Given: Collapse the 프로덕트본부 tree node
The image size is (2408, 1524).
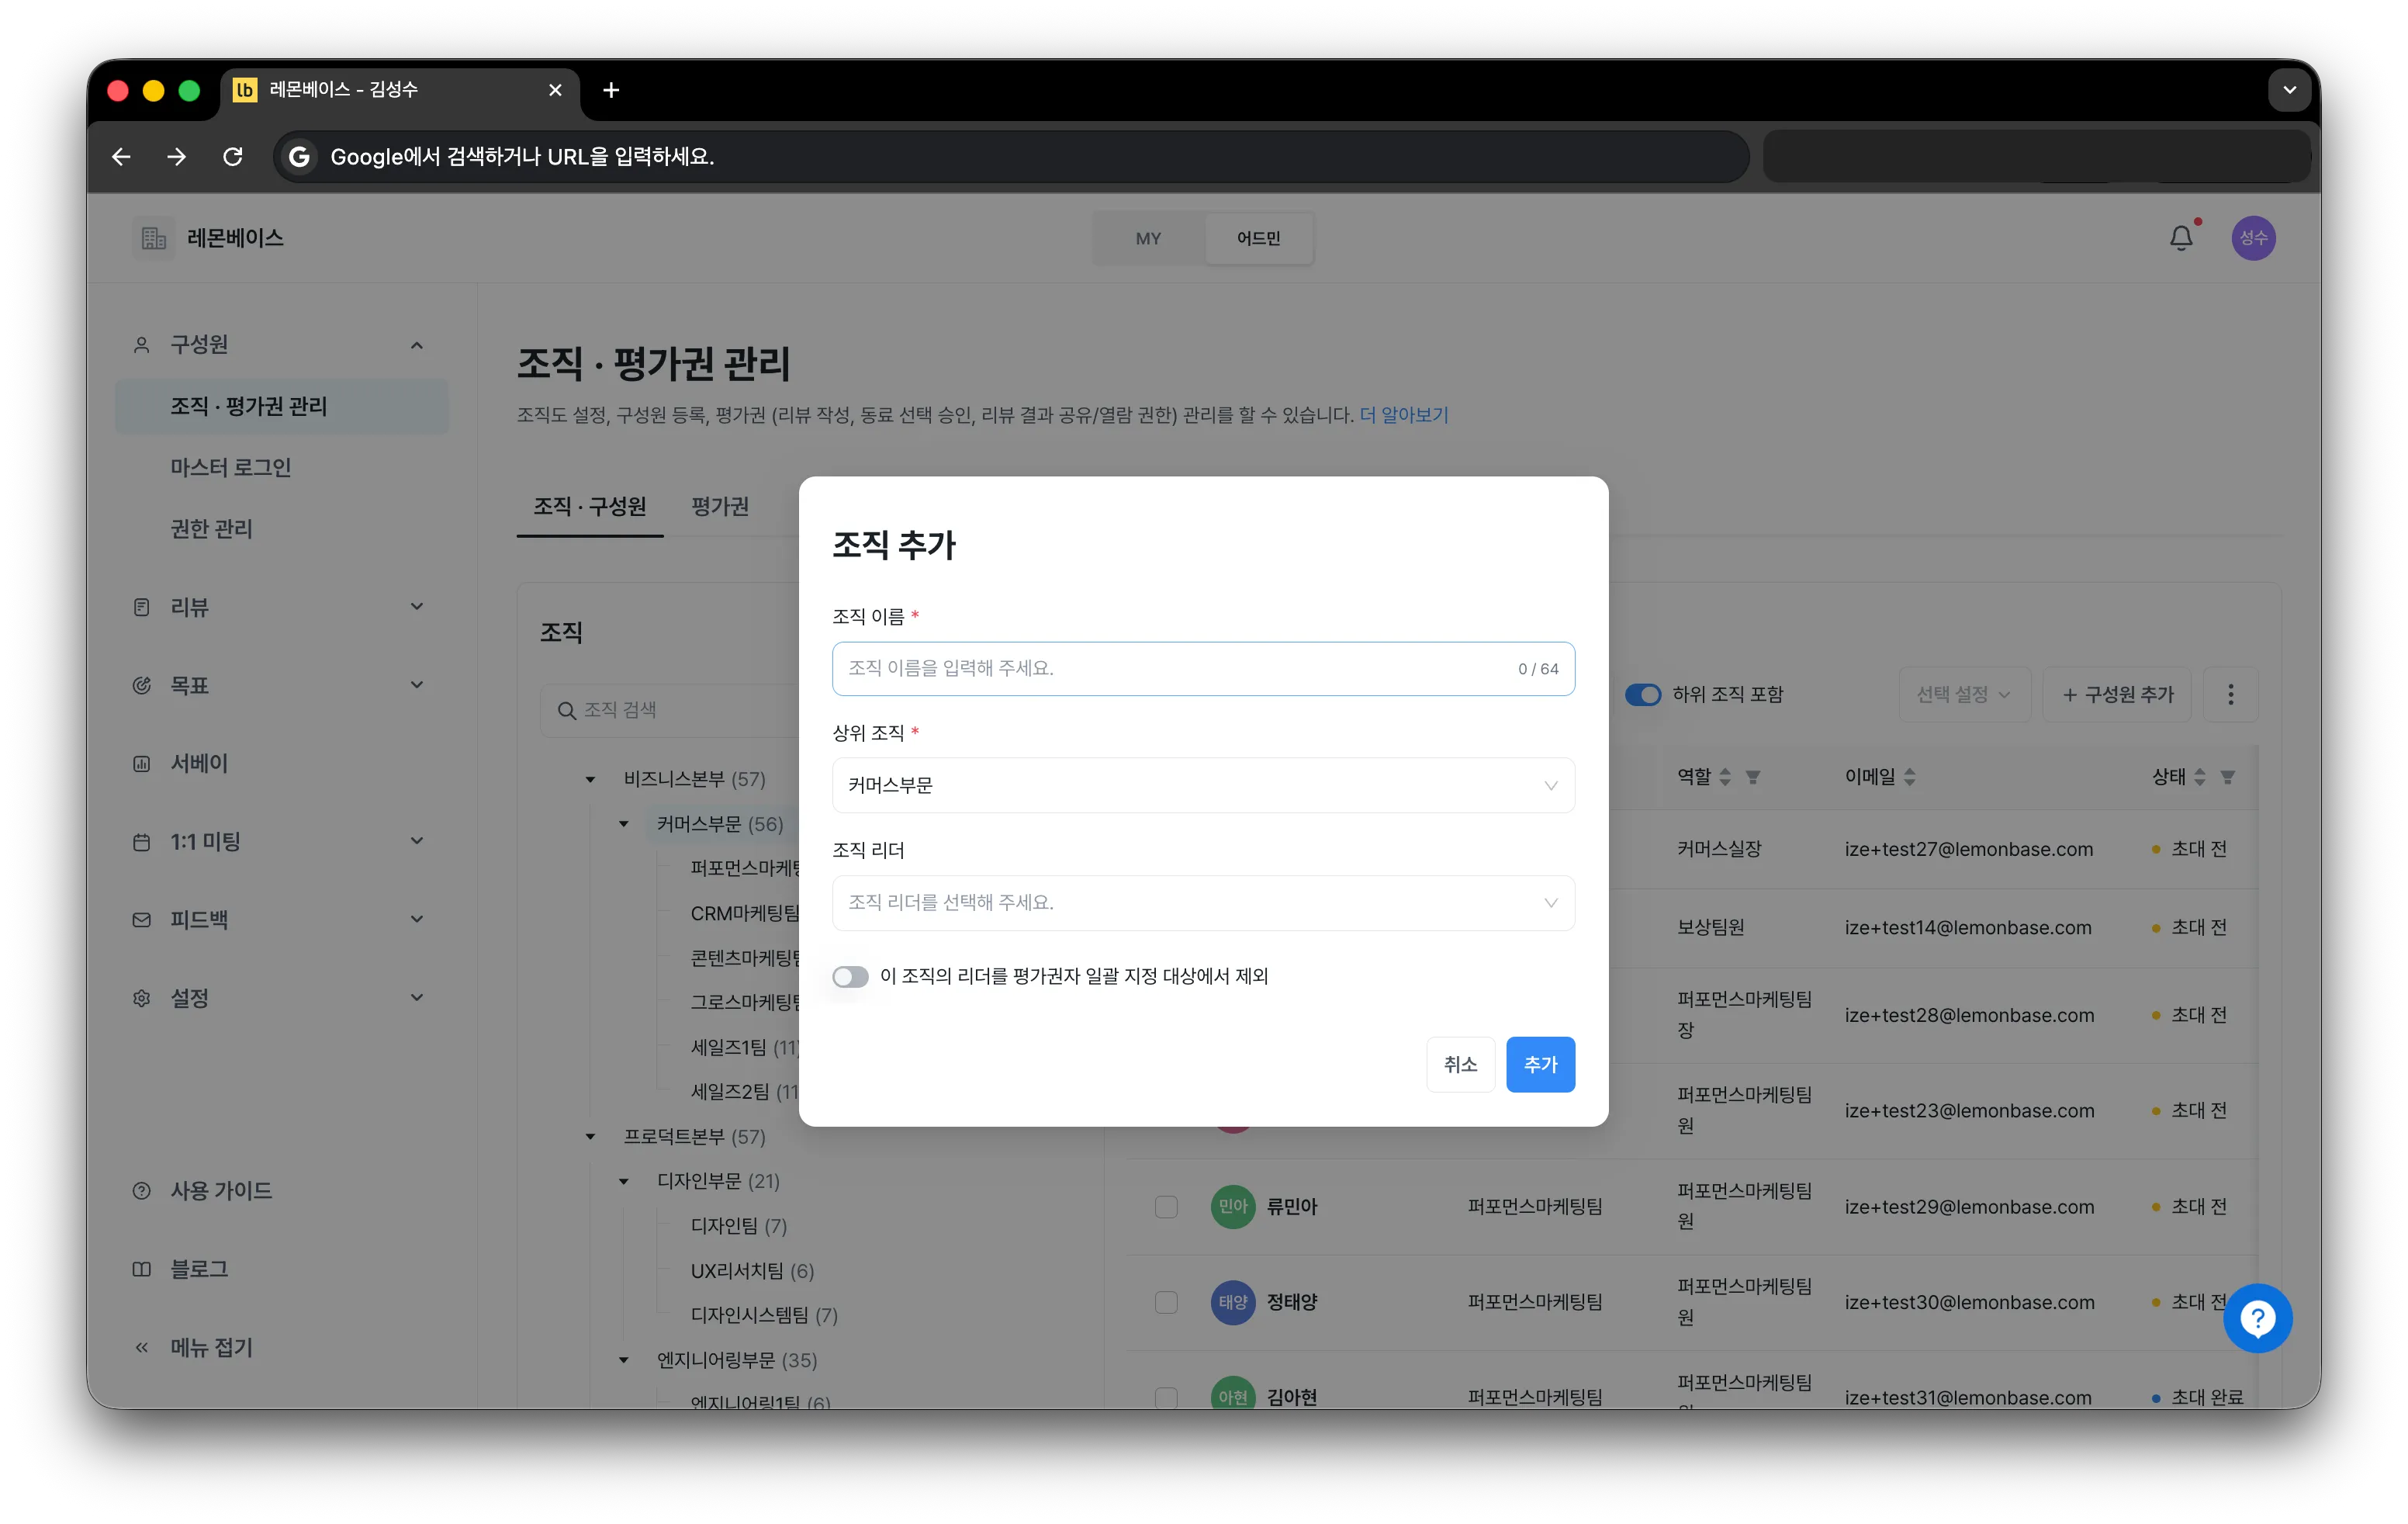Looking at the screenshot, I should click(x=590, y=1137).
